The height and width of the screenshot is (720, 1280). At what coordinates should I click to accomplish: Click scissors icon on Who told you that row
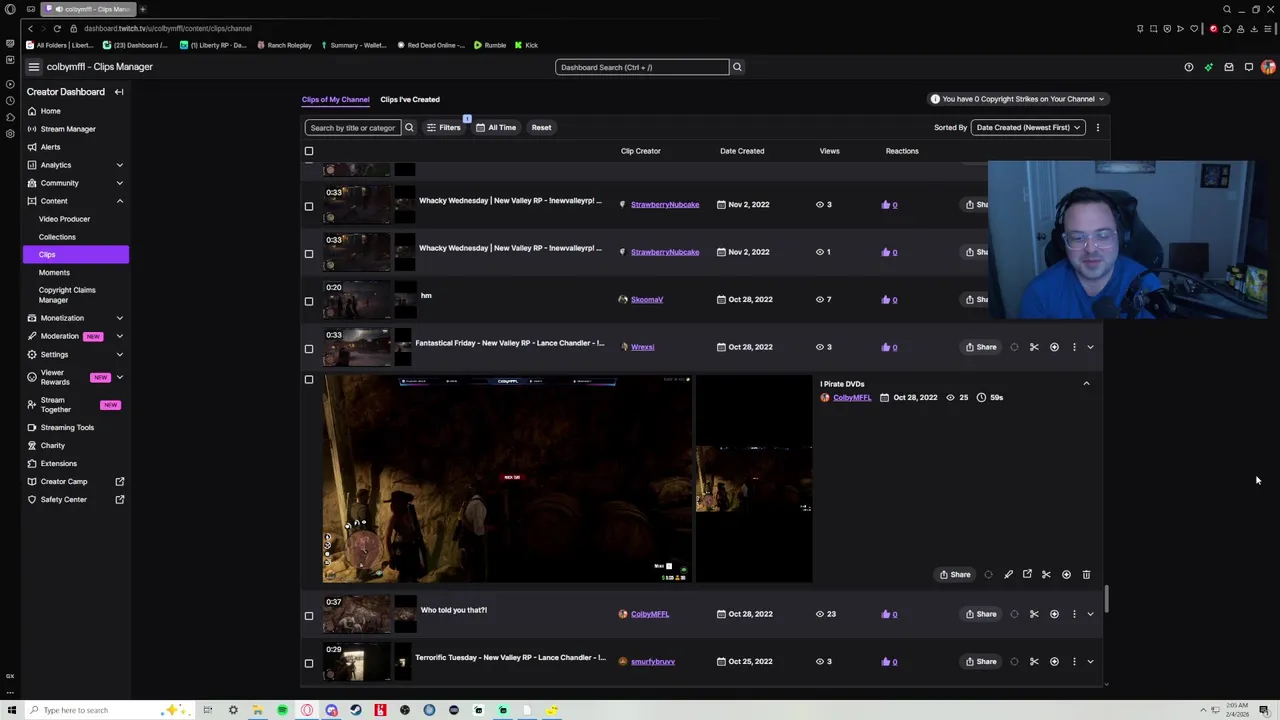(1034, 614)
